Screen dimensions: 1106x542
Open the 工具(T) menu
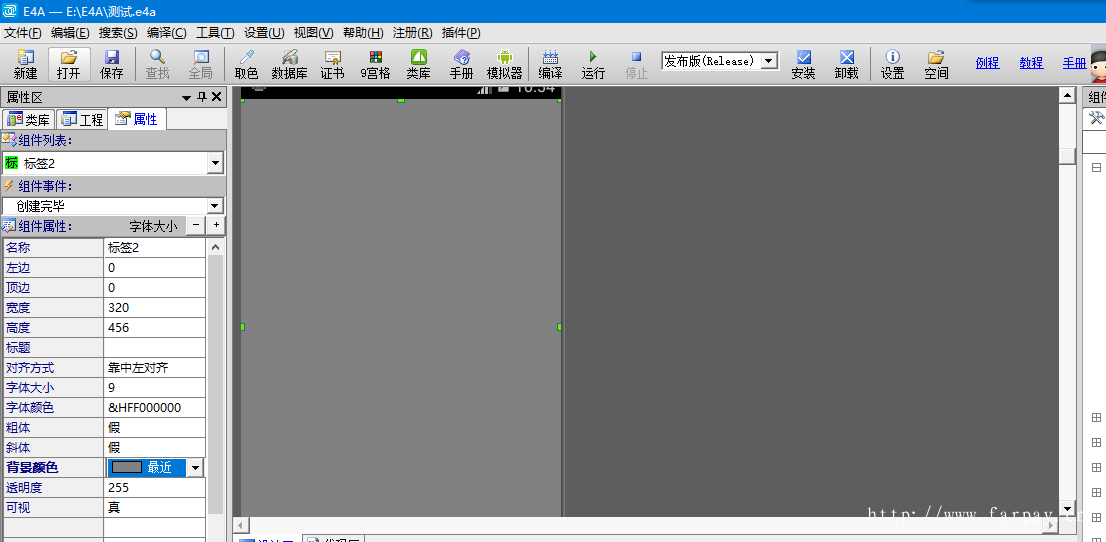[215, 33]
